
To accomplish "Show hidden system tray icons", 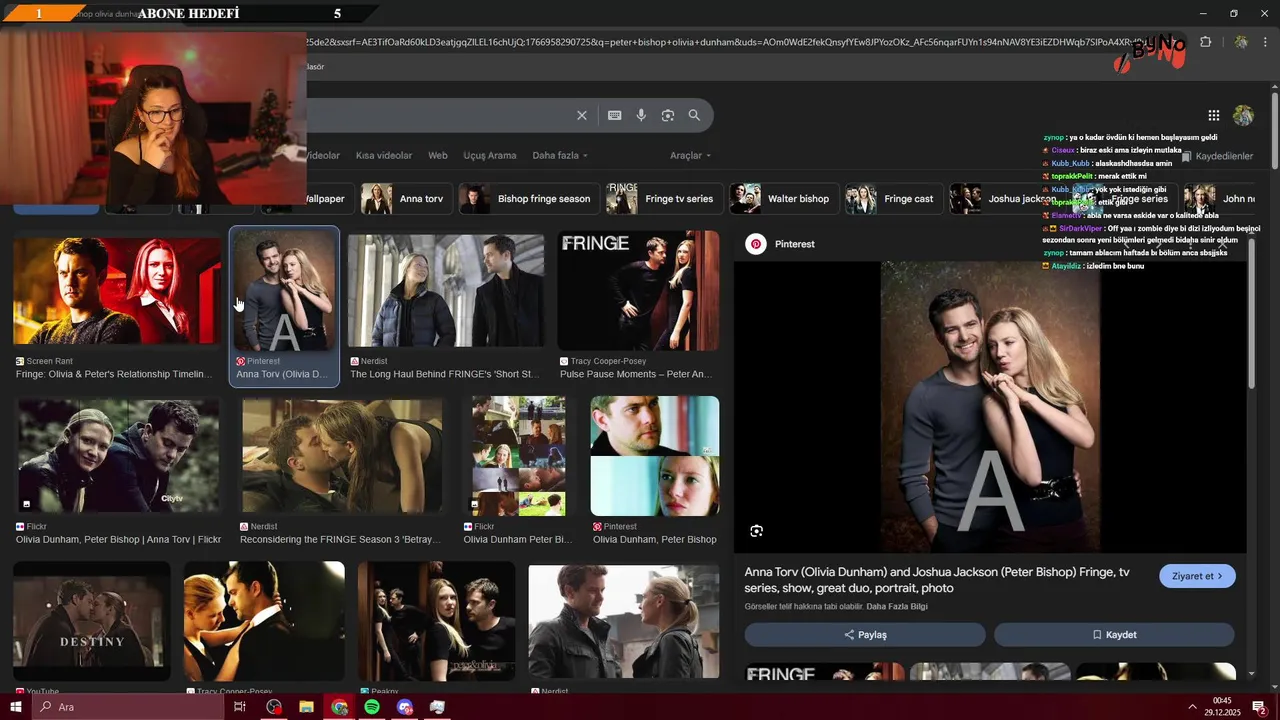I will [x=1192, y=707].
